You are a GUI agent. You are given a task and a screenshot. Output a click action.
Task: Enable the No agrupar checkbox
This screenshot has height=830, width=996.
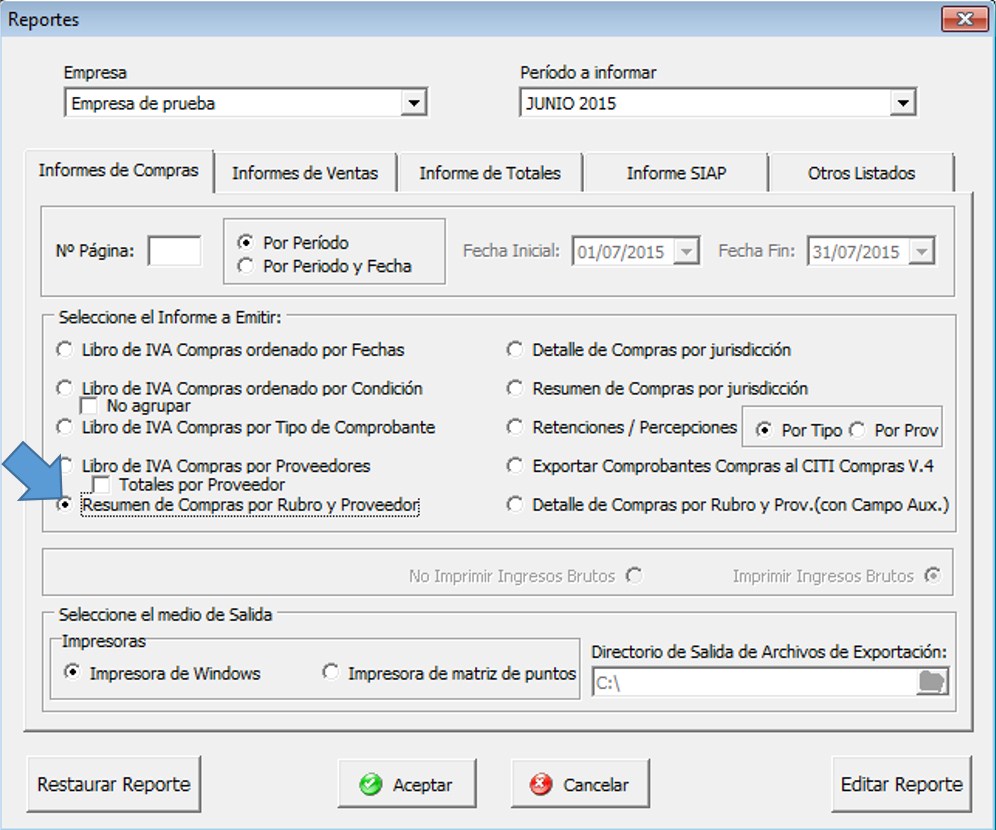90,407
